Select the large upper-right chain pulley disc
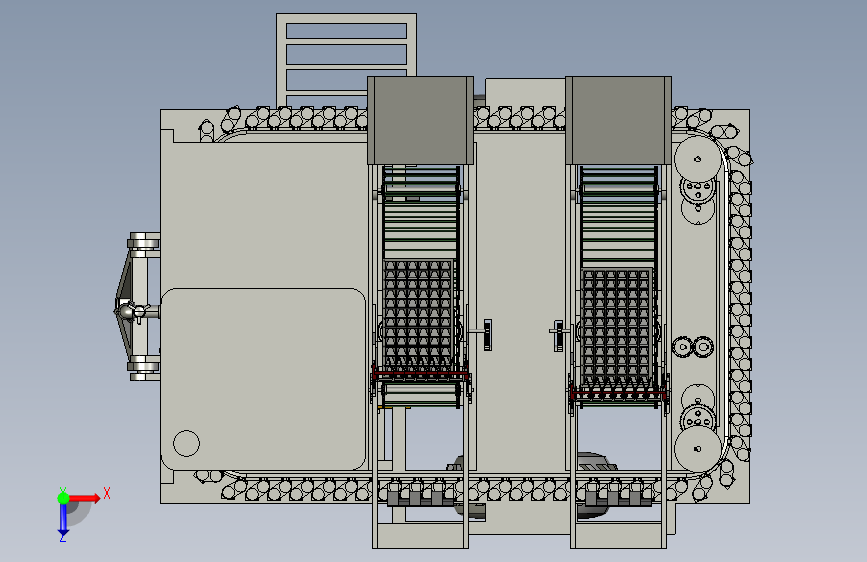 click(x=698, y=159)
